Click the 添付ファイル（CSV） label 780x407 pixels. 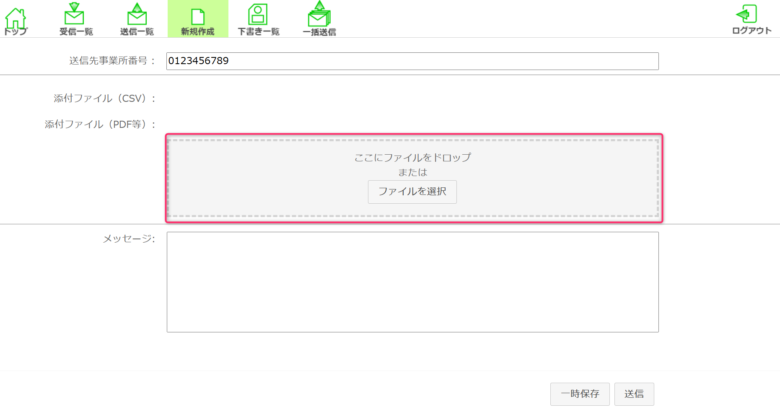[100, 98]
